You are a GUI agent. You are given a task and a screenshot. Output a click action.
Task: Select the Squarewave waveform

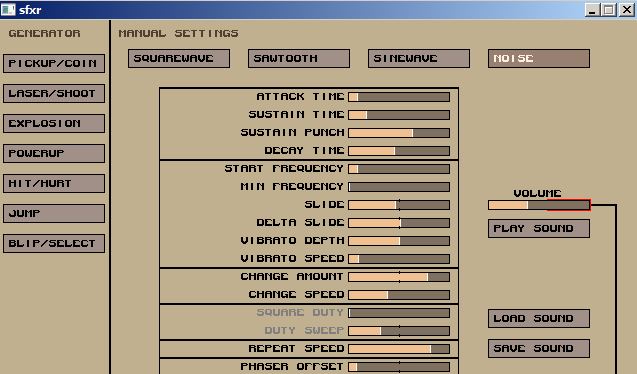179,58
